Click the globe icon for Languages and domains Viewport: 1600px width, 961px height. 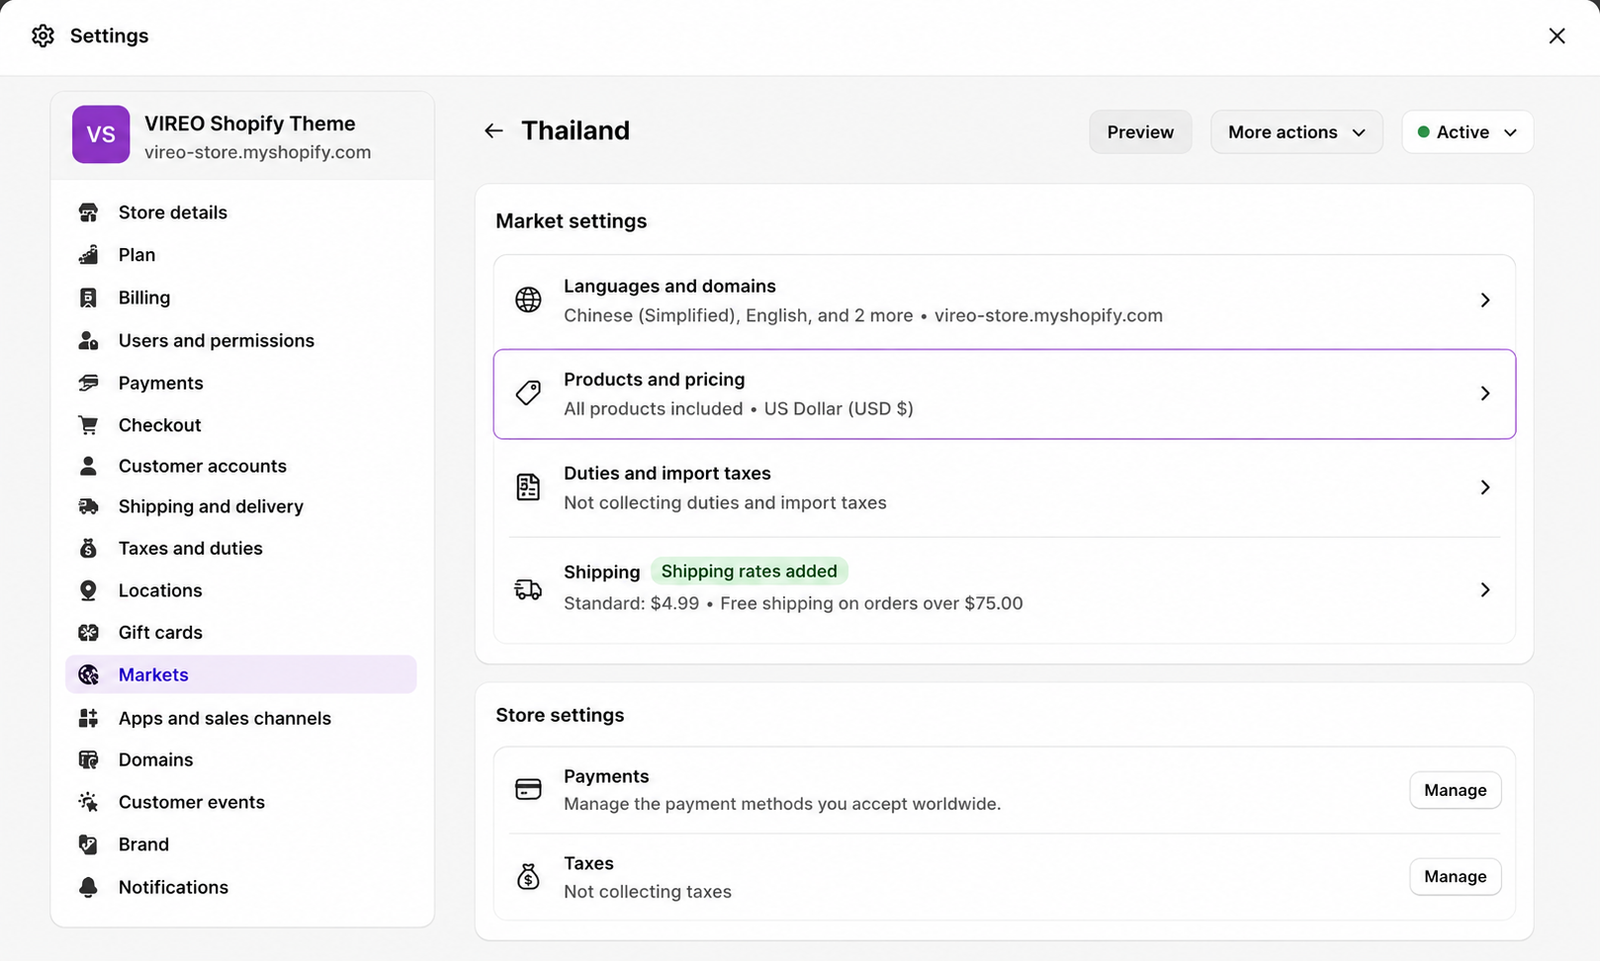pos(528,300)
